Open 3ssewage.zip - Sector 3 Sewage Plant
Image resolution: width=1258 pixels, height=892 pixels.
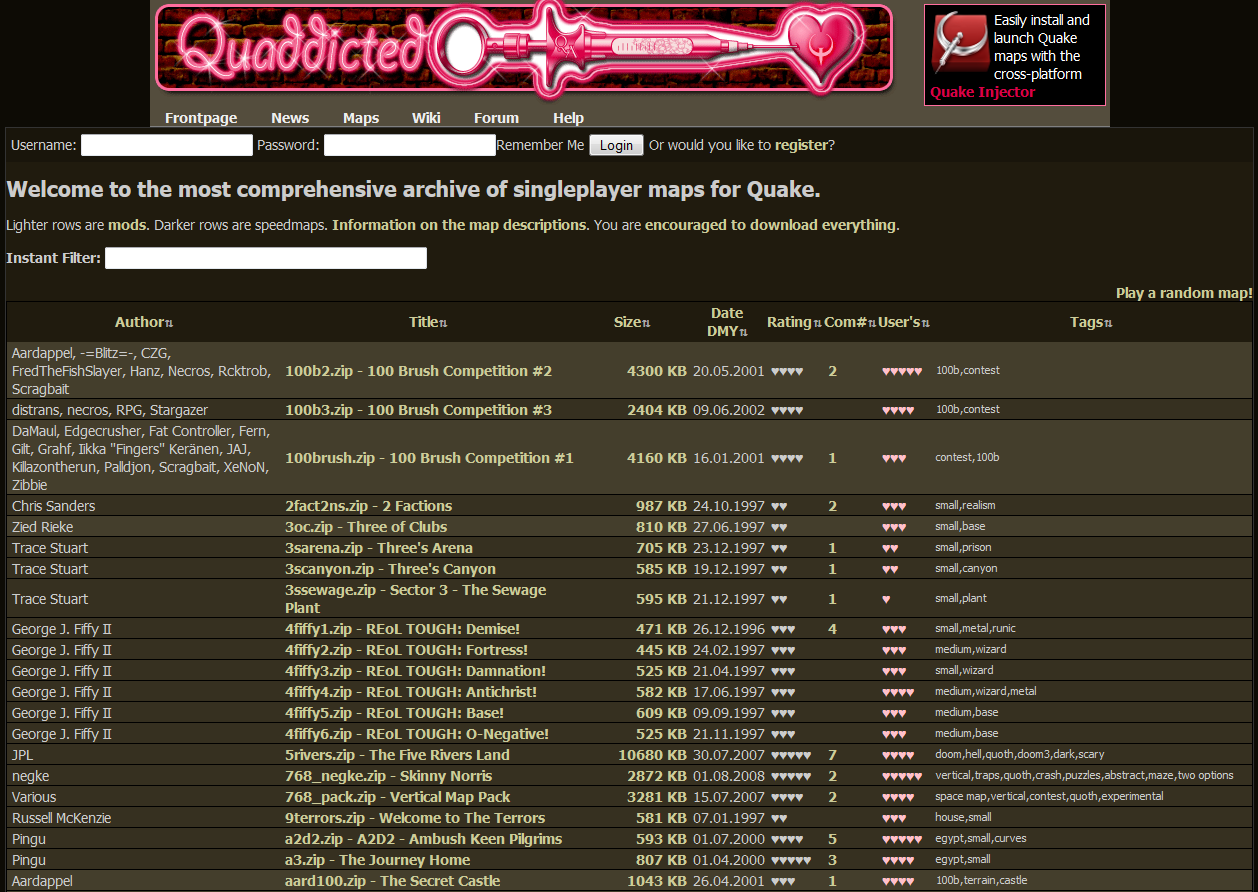coord(415,599)
